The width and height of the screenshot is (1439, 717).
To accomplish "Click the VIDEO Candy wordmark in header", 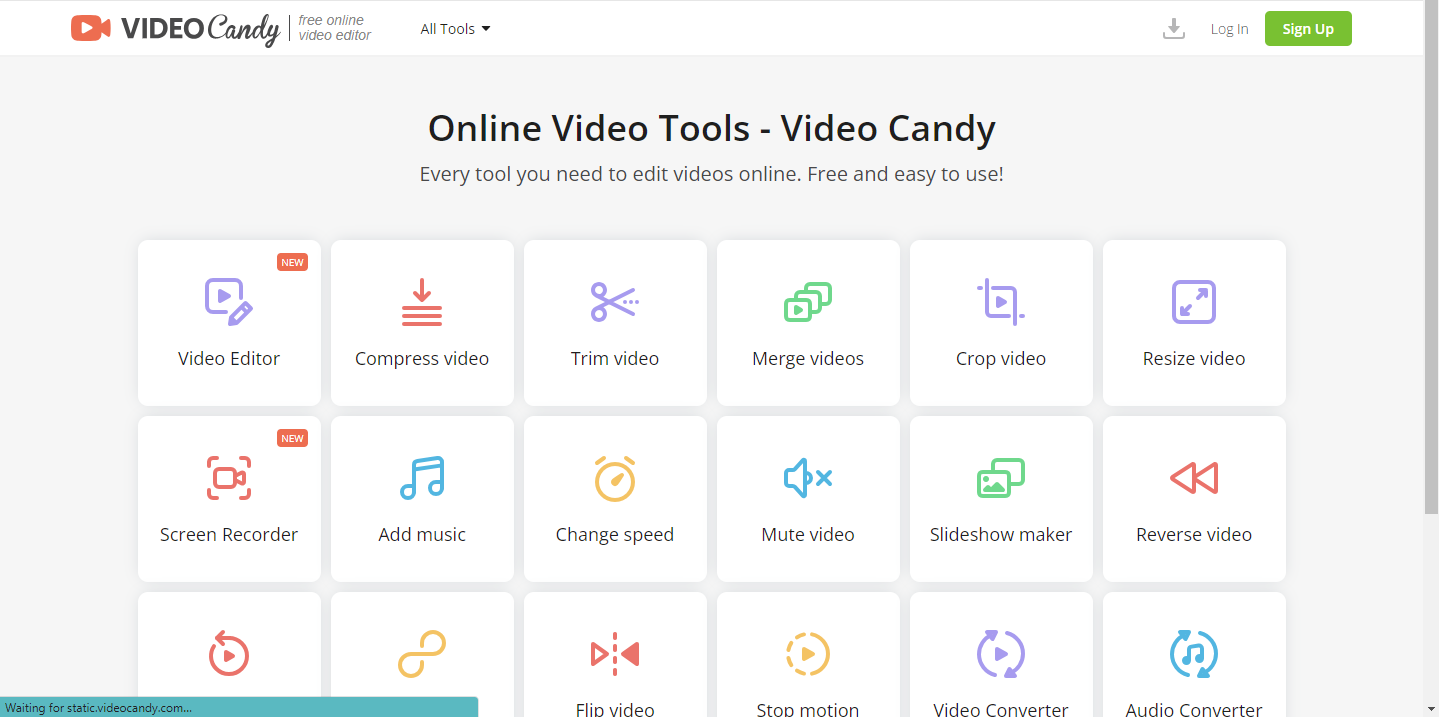I will click(200, 29).
